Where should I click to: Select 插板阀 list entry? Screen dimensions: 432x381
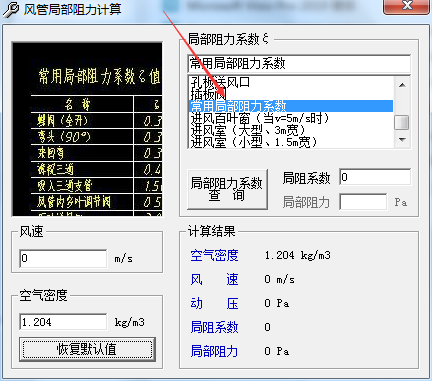[x=208, y=94]
